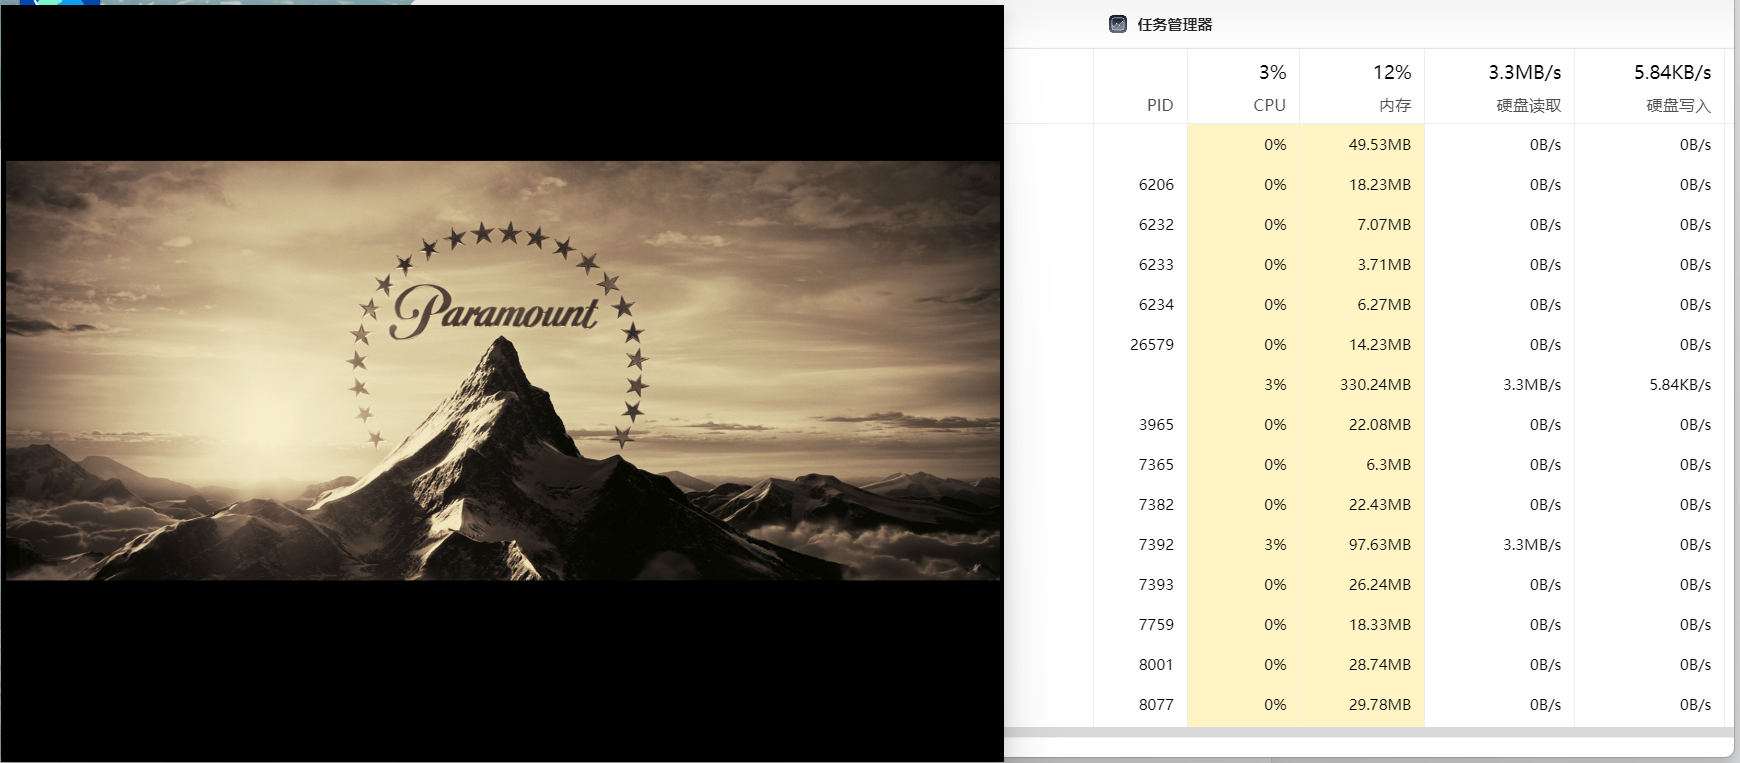Viewport: 1740px width, 763px height.
Task: Click the Task Manager icon in title bar
Action: (1118, 24)
